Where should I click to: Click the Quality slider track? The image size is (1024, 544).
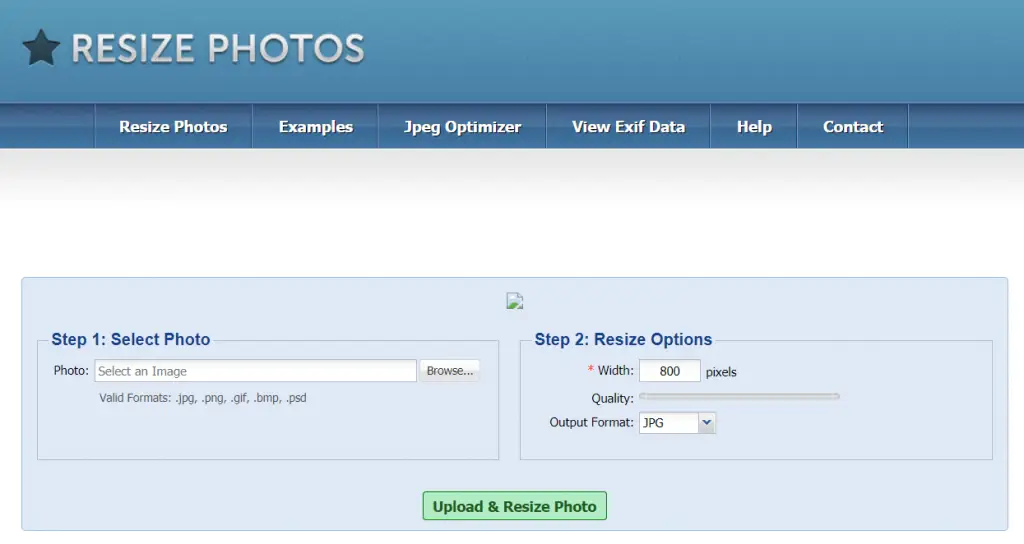[739, 396]
